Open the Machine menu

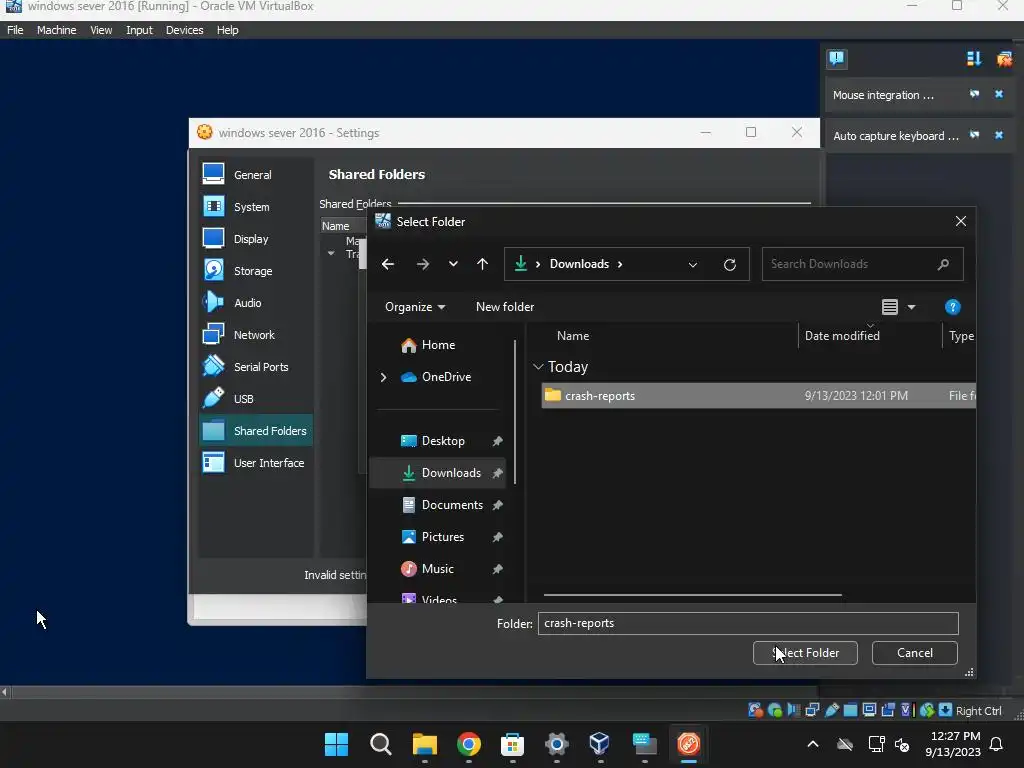point(56,30)
